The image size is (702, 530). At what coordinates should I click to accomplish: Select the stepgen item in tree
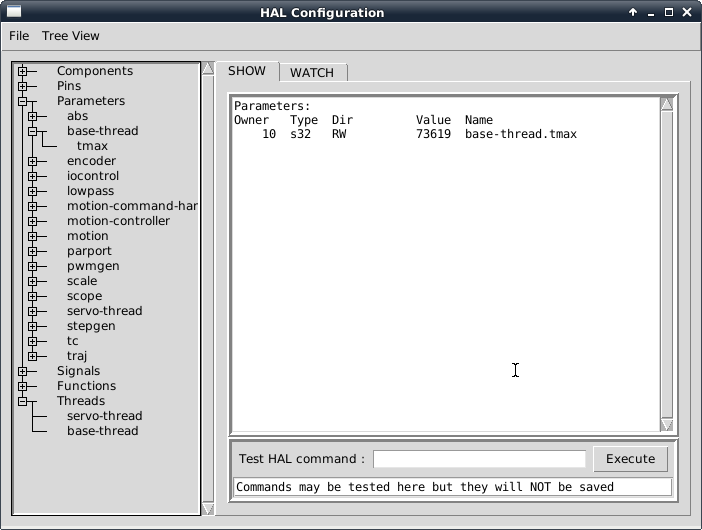[x=91, y=326]
